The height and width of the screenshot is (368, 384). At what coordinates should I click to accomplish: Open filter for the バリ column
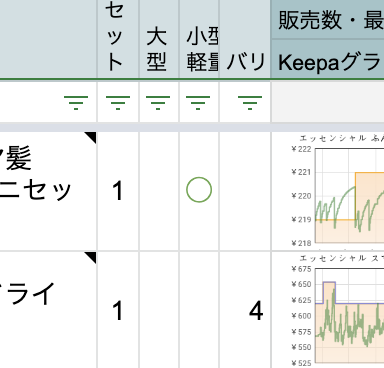tap(250, 102)
